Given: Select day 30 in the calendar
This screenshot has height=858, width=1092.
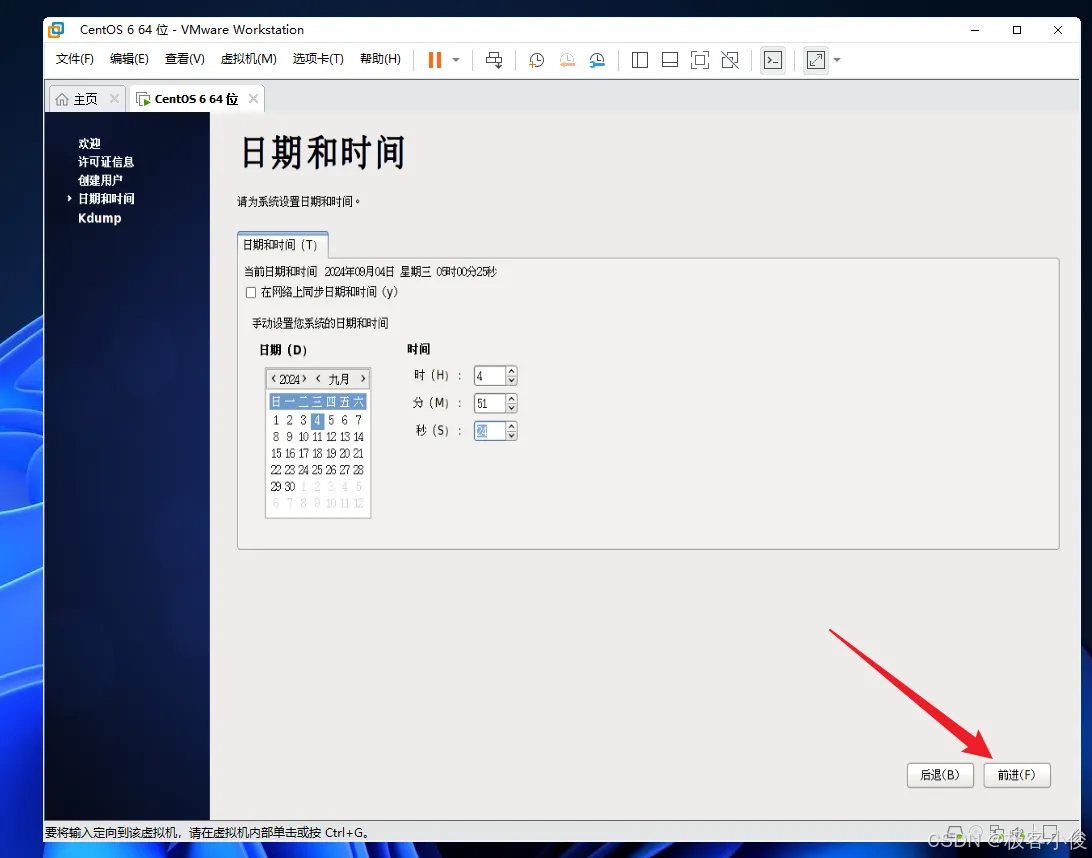Looking at the screenshot, I should [290, 487].
